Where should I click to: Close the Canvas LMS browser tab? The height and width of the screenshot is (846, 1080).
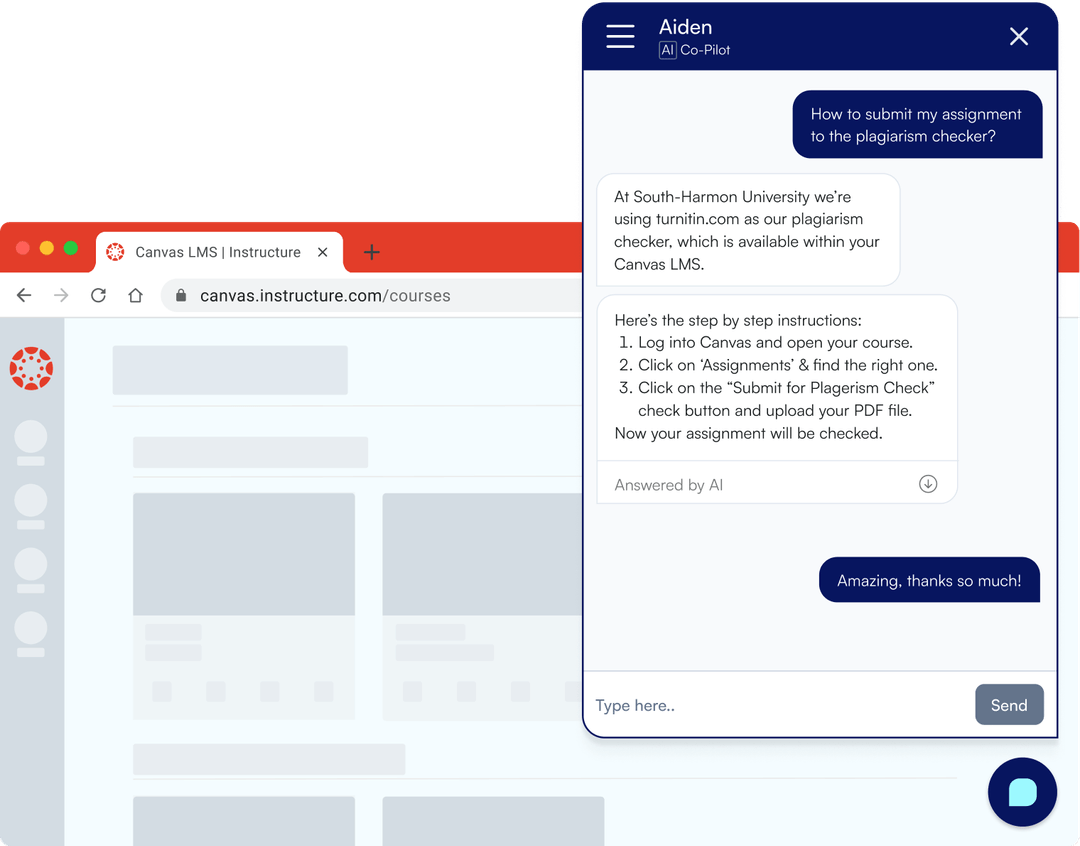[x=322, y=252]
